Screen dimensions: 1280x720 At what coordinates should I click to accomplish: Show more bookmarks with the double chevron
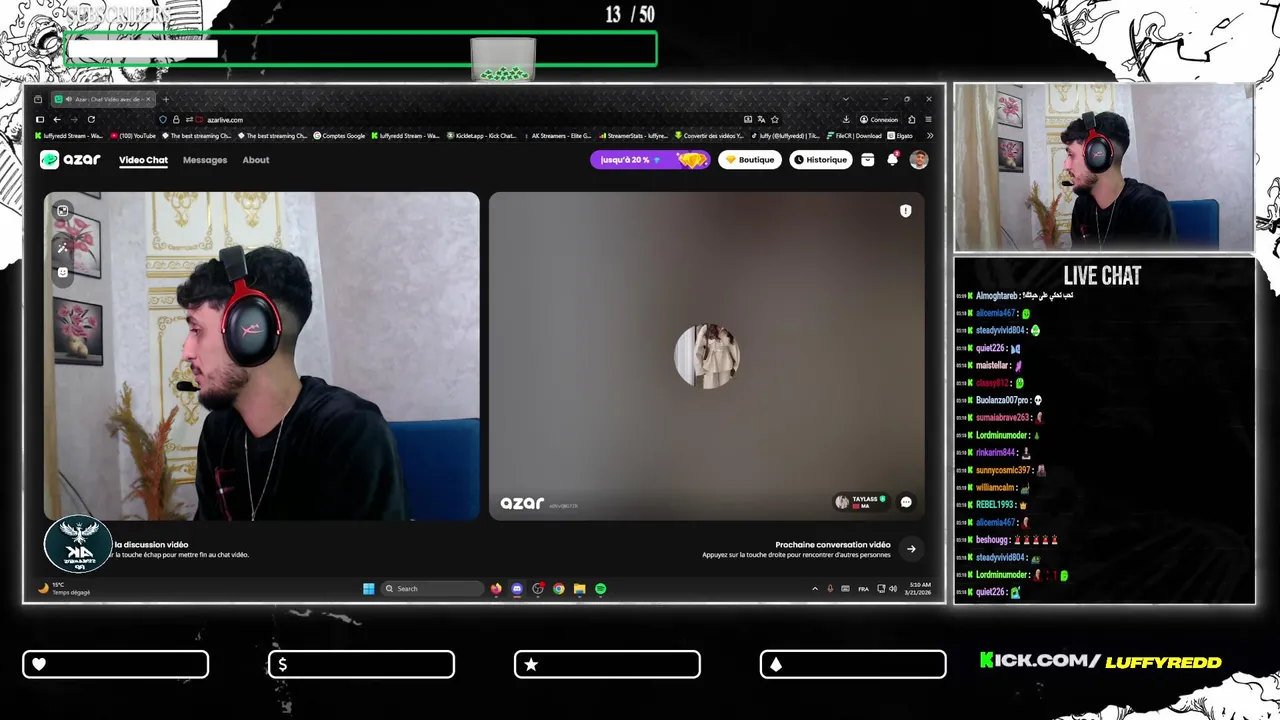pos(930,136)
